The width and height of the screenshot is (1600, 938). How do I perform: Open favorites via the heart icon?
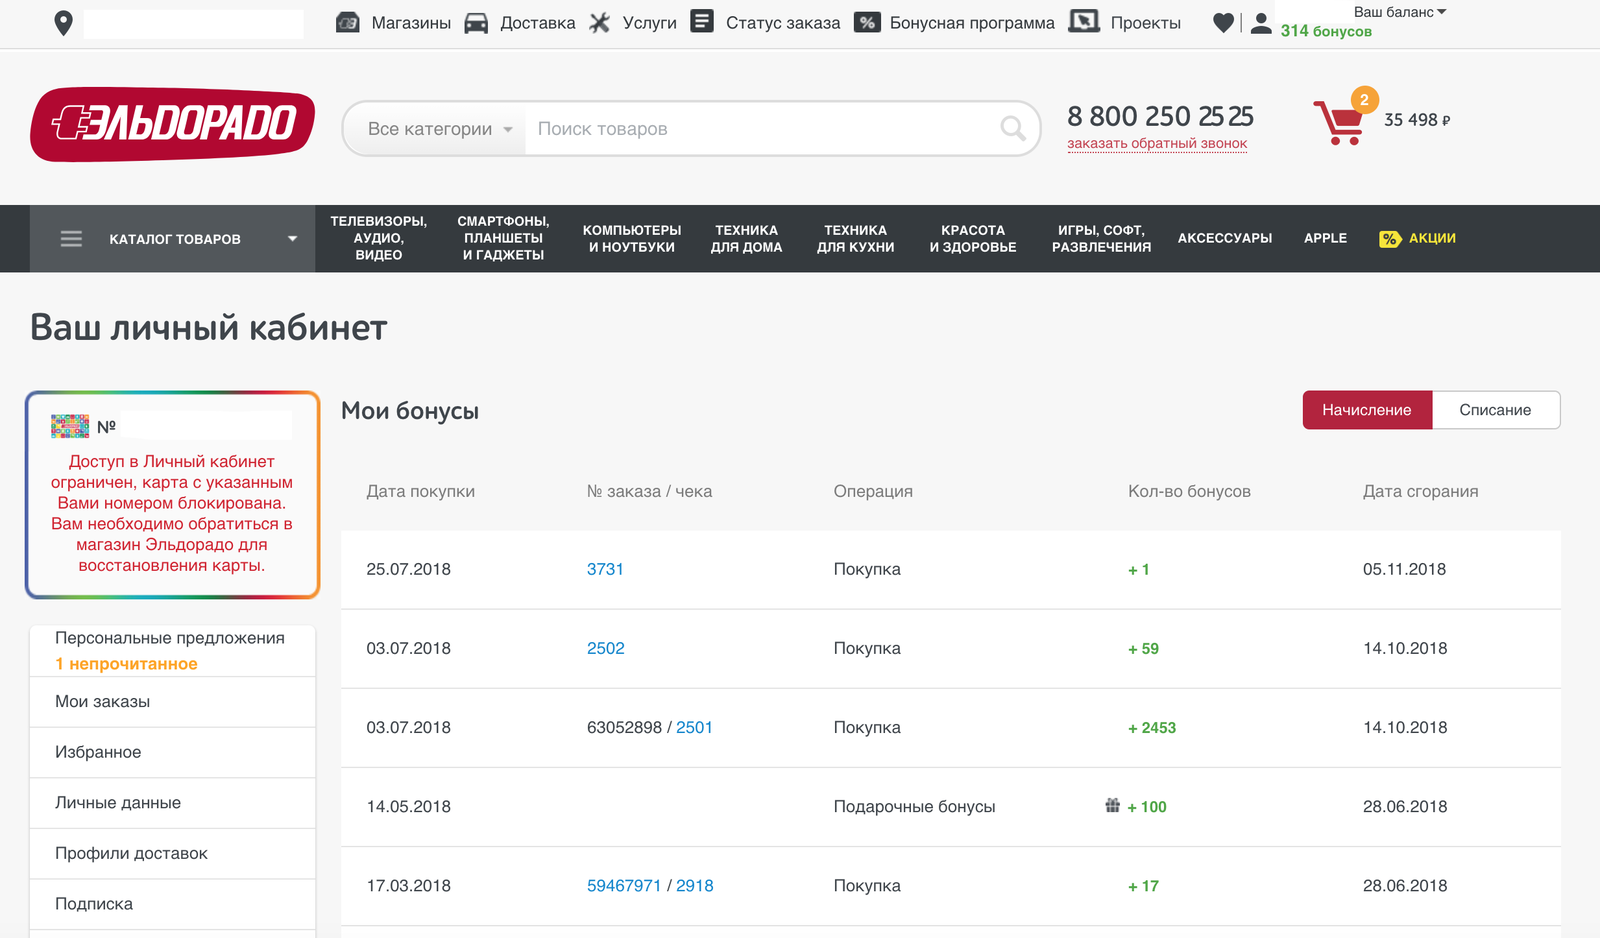click(1223, 23)
